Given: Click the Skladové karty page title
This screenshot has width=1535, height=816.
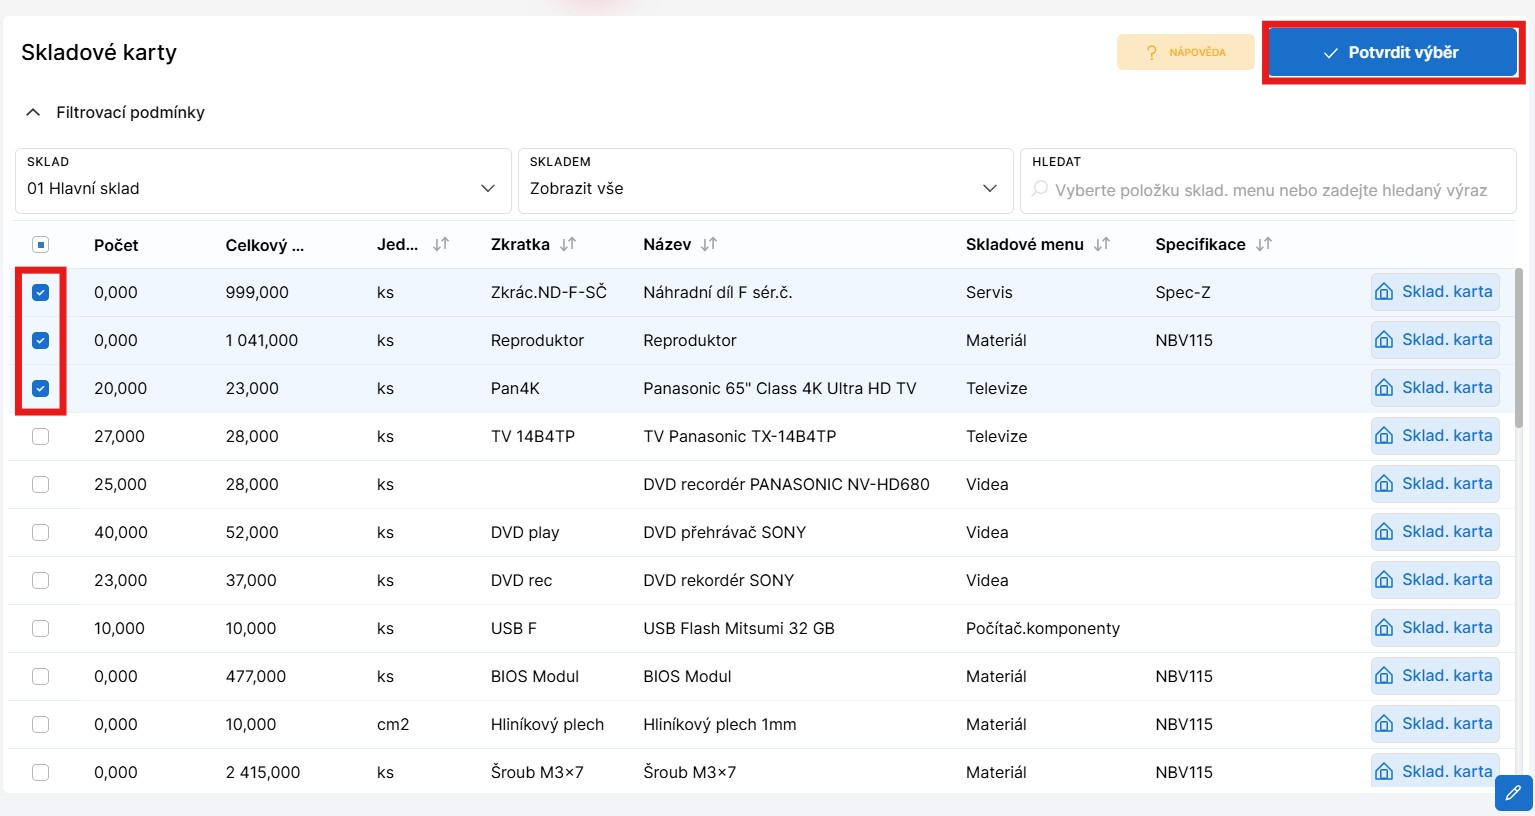Looking at the screenshot, I should pyautogui.click(x=99, y=52).
